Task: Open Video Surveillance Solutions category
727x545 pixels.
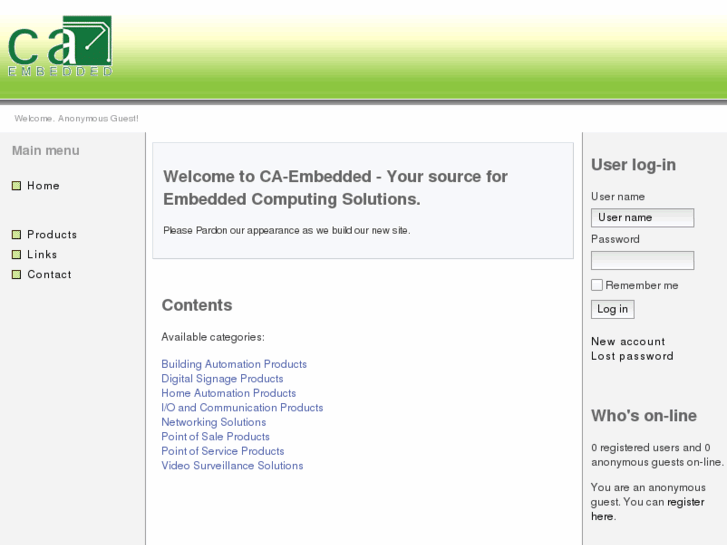Action: point(232,466)
